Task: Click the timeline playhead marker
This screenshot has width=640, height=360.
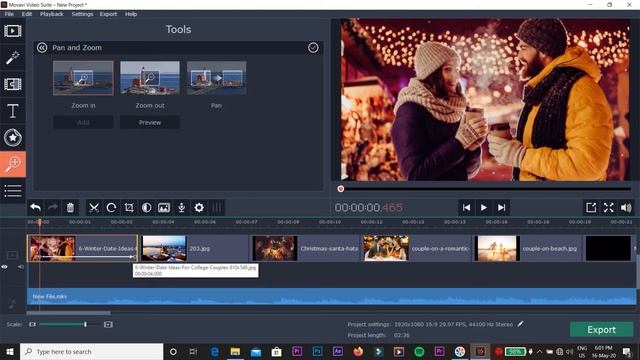Action: pyautogui.click(x=40, y=222)
